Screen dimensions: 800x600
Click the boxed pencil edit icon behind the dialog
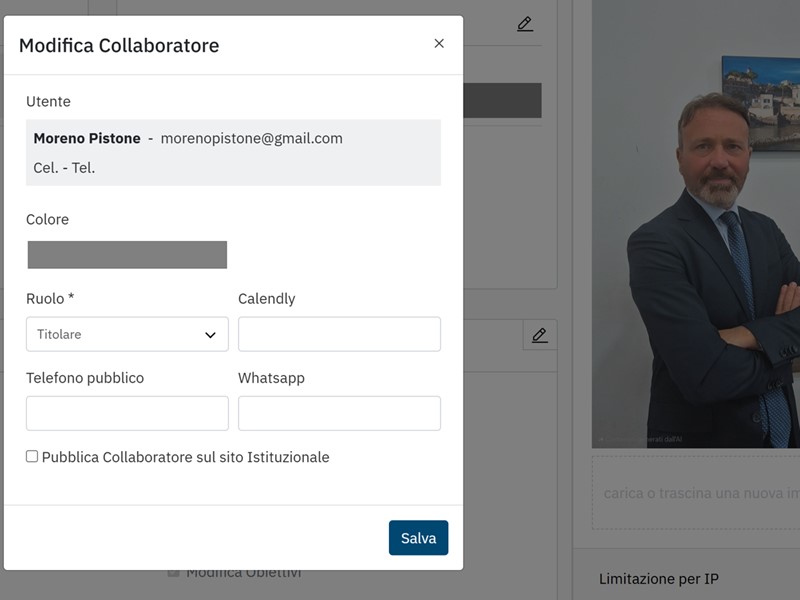tap(540, 335)
